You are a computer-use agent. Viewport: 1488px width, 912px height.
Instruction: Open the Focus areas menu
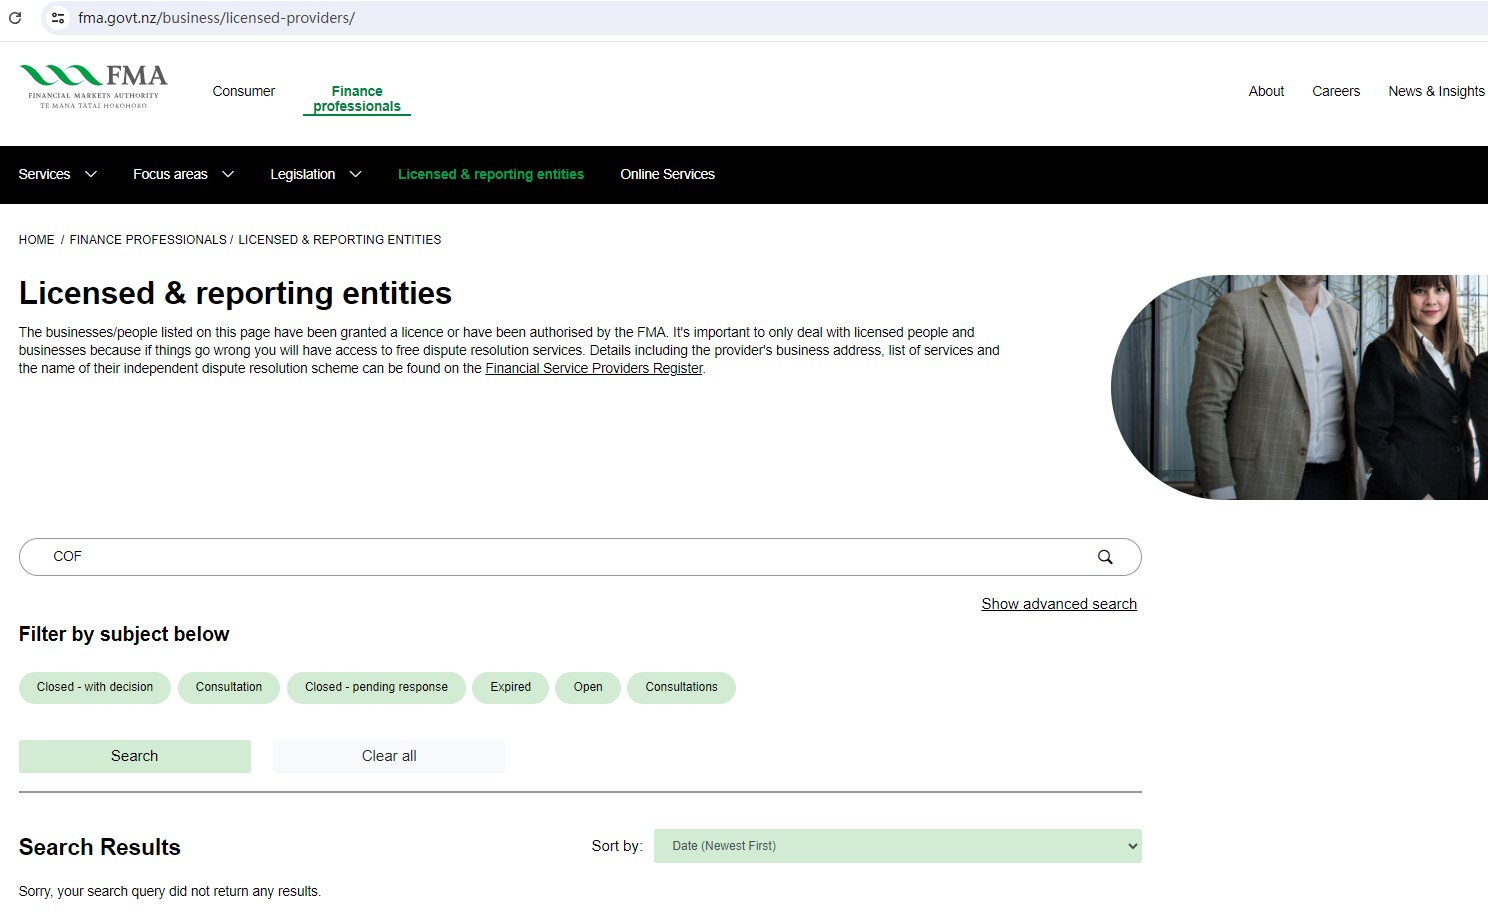[x=170, y=174]
